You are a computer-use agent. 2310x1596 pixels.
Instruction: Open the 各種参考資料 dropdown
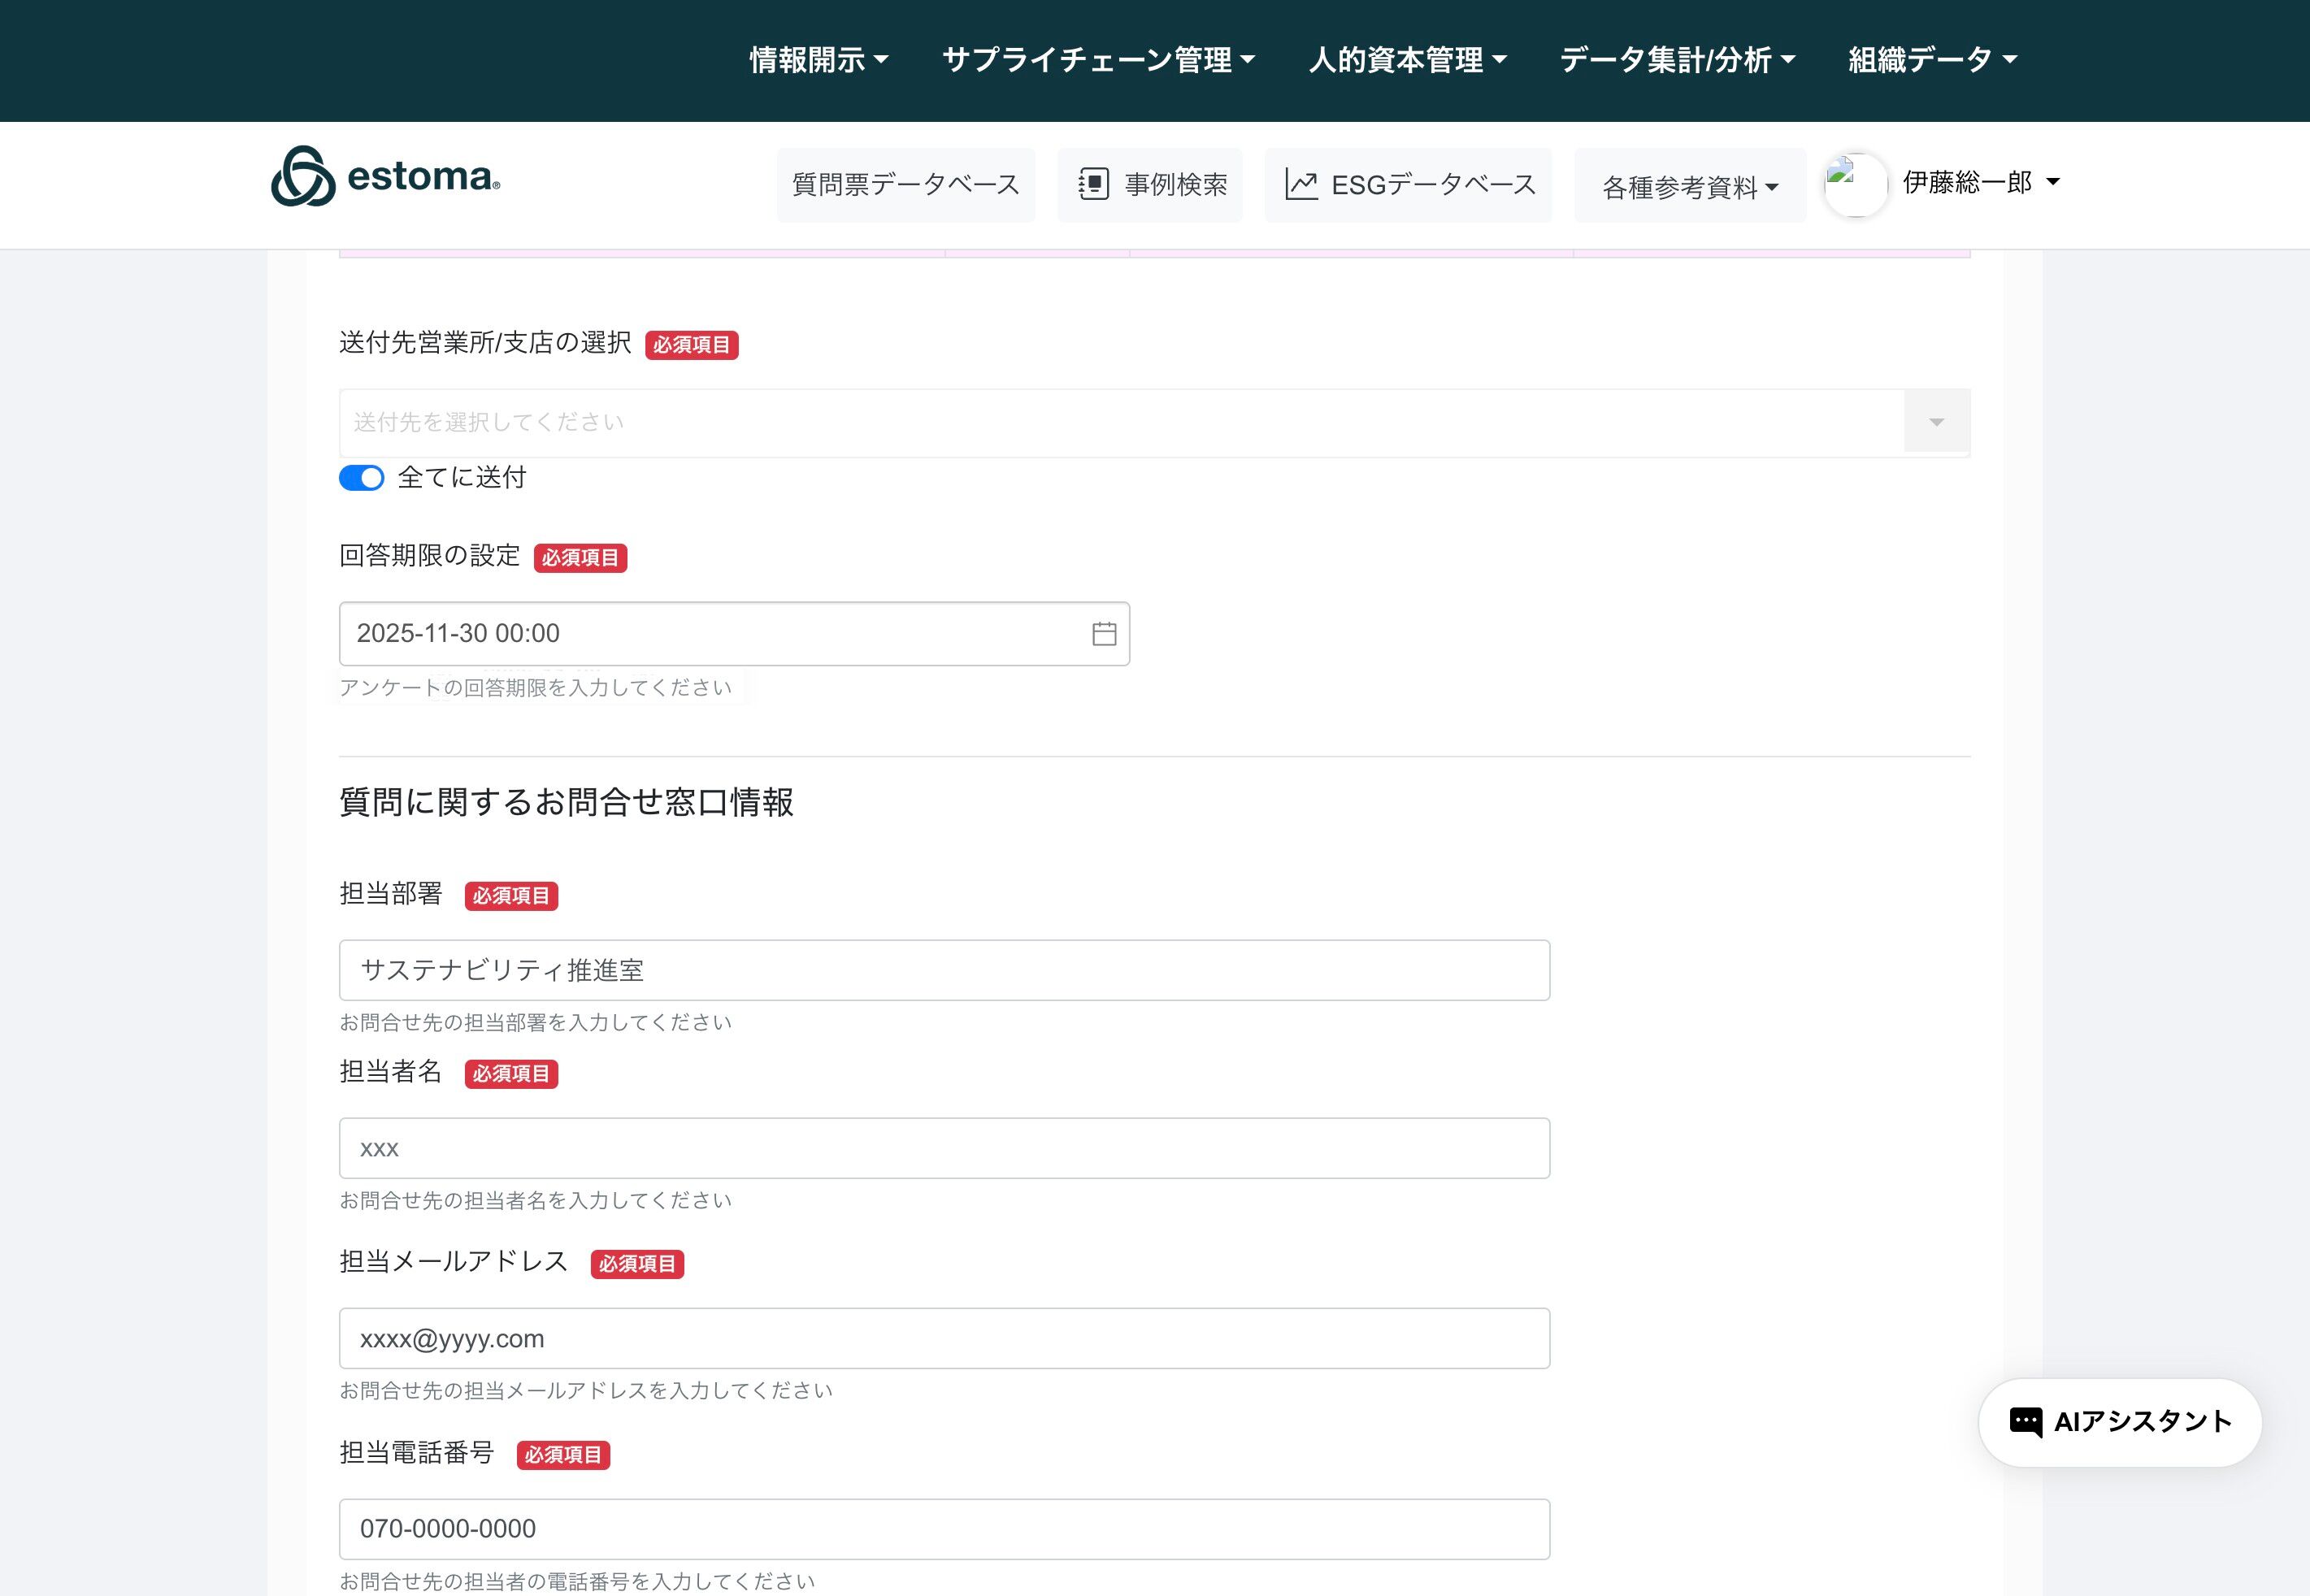point(1689,187)
